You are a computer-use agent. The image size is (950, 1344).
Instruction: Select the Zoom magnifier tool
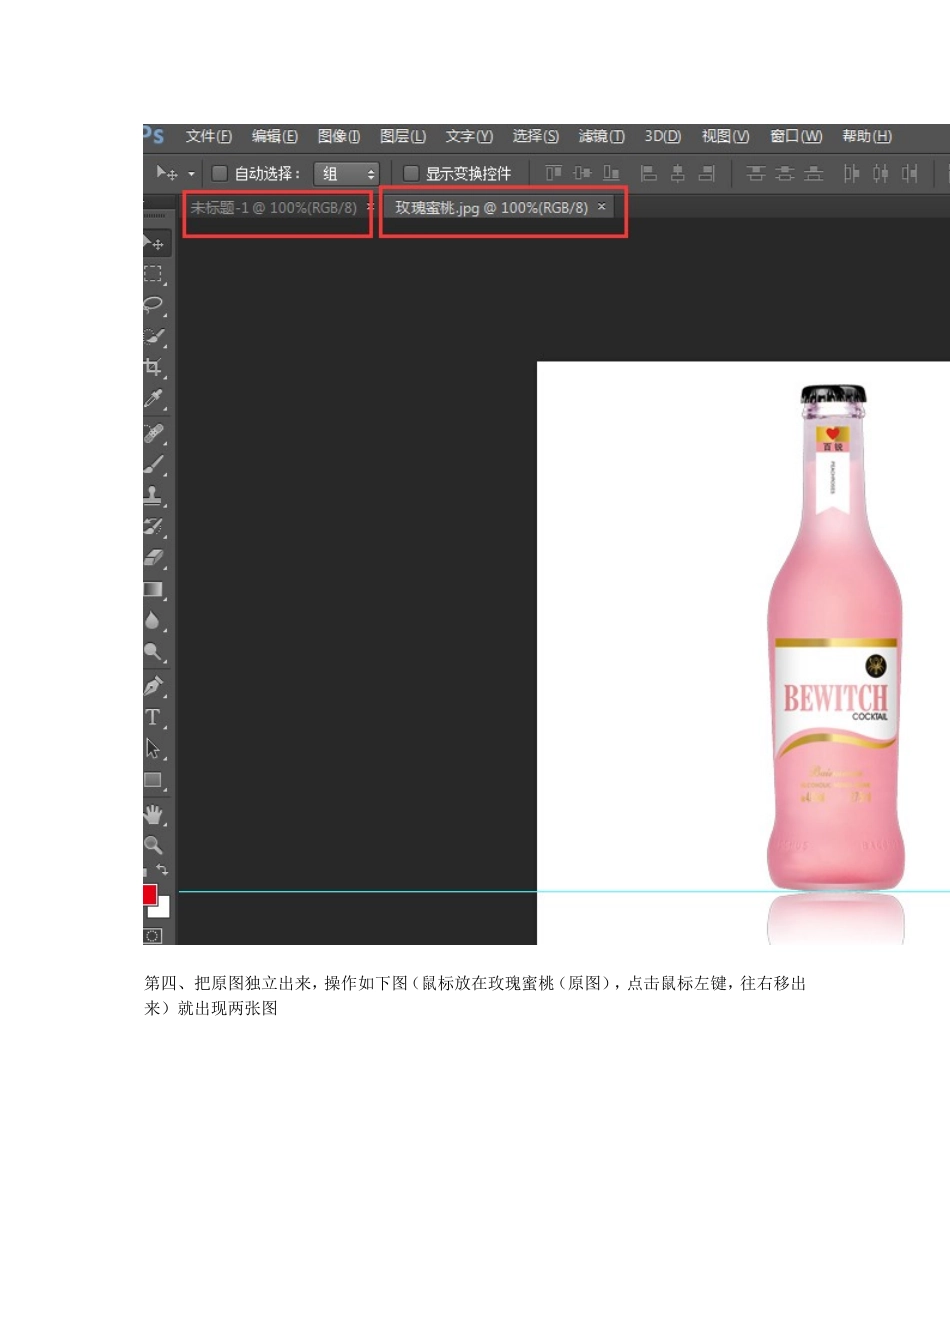click(153, 845)
